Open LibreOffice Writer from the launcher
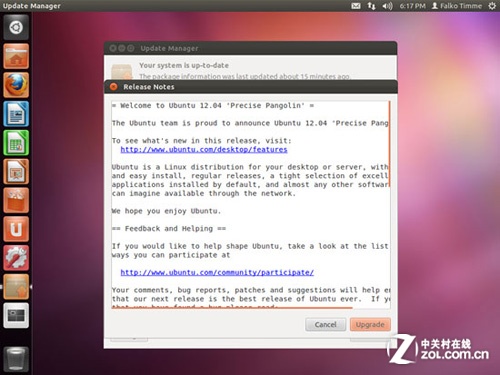The width and height of the screenshot is (500, 375). pos(16,114)
